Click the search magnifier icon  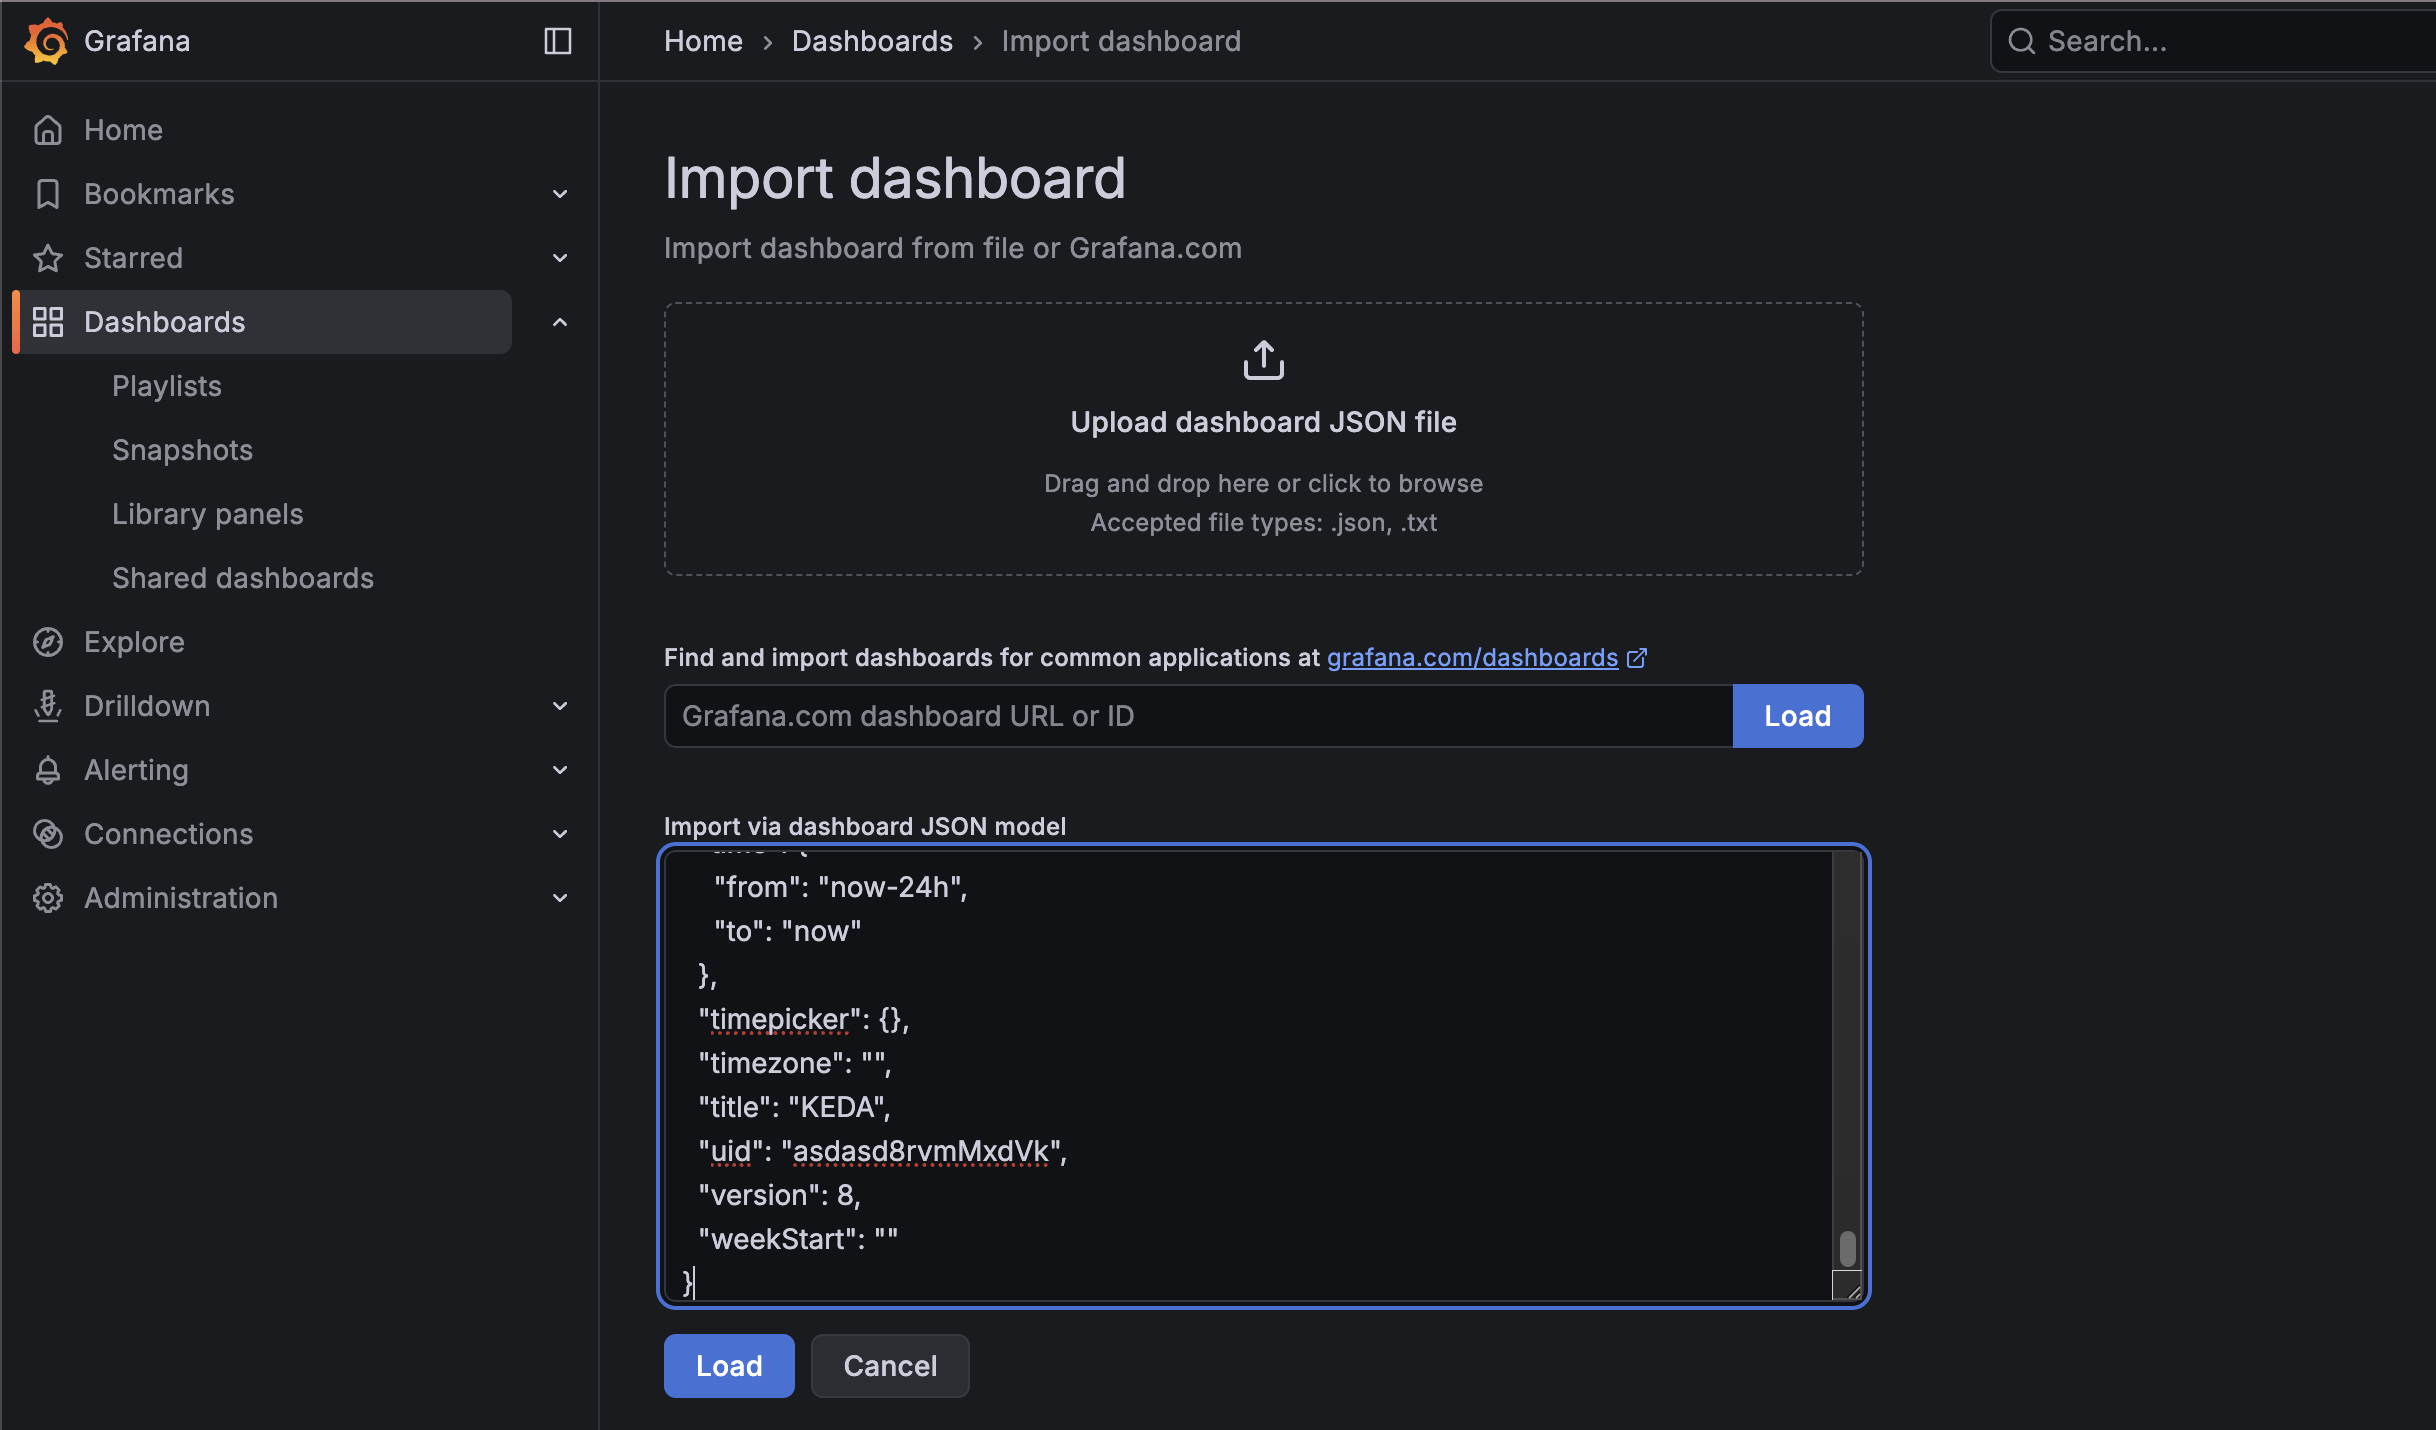point(2021,41)
